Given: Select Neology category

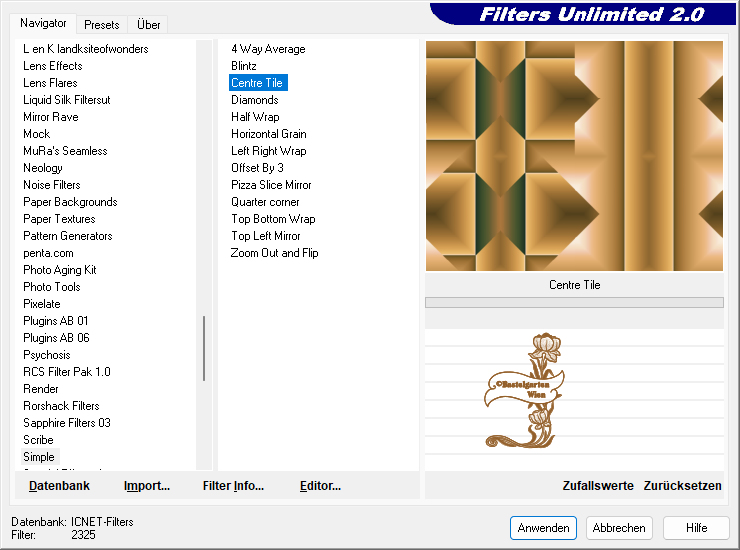Looking at the screenshot, I should pyautogui.click(x=42, y=168).
